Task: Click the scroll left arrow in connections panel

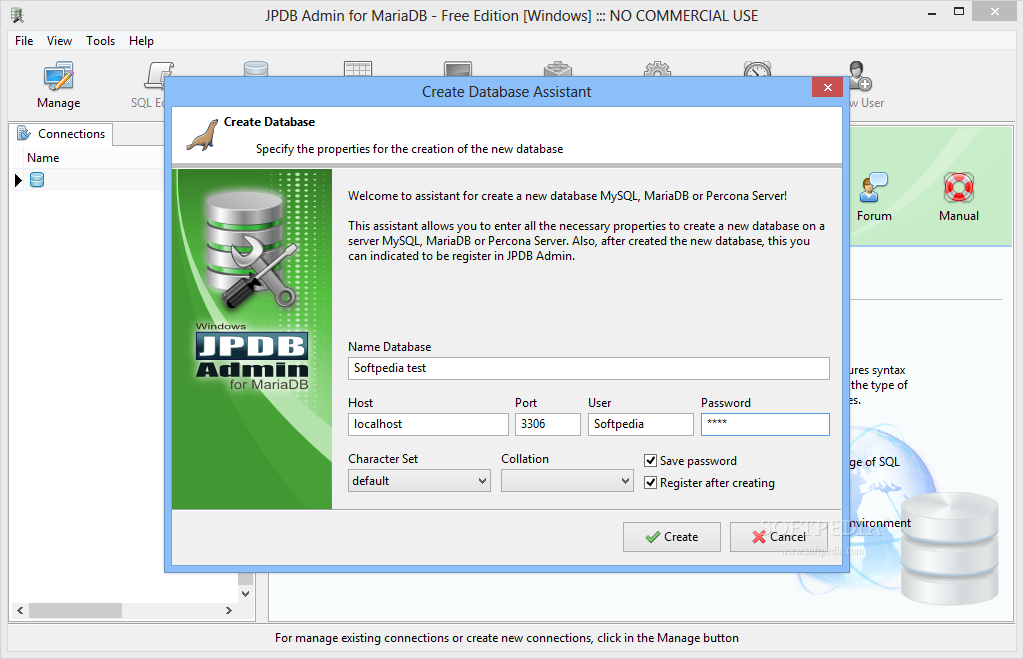Action: 20,611
